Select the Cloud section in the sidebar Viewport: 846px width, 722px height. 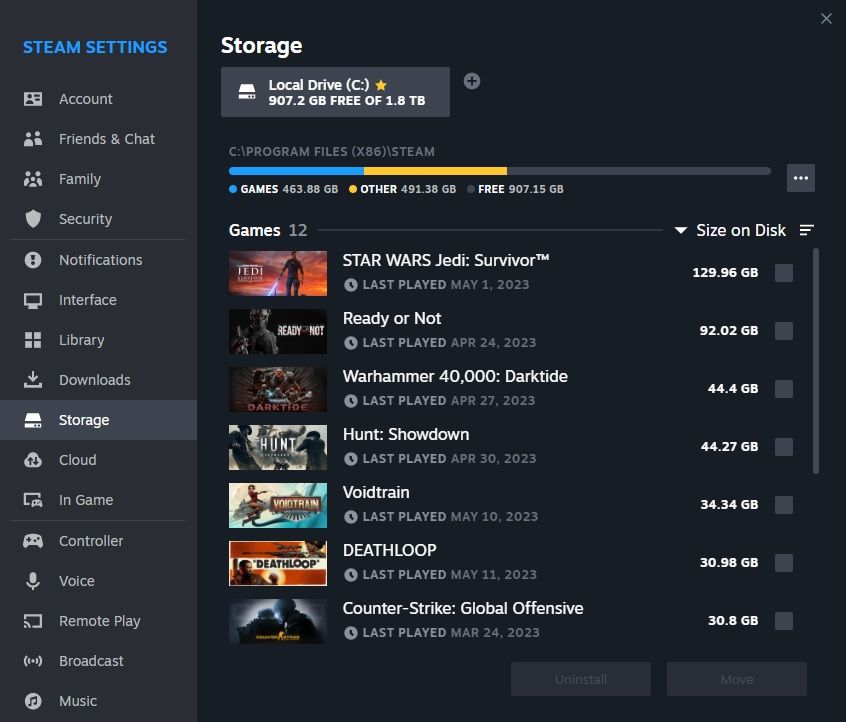tap(75, 460)
